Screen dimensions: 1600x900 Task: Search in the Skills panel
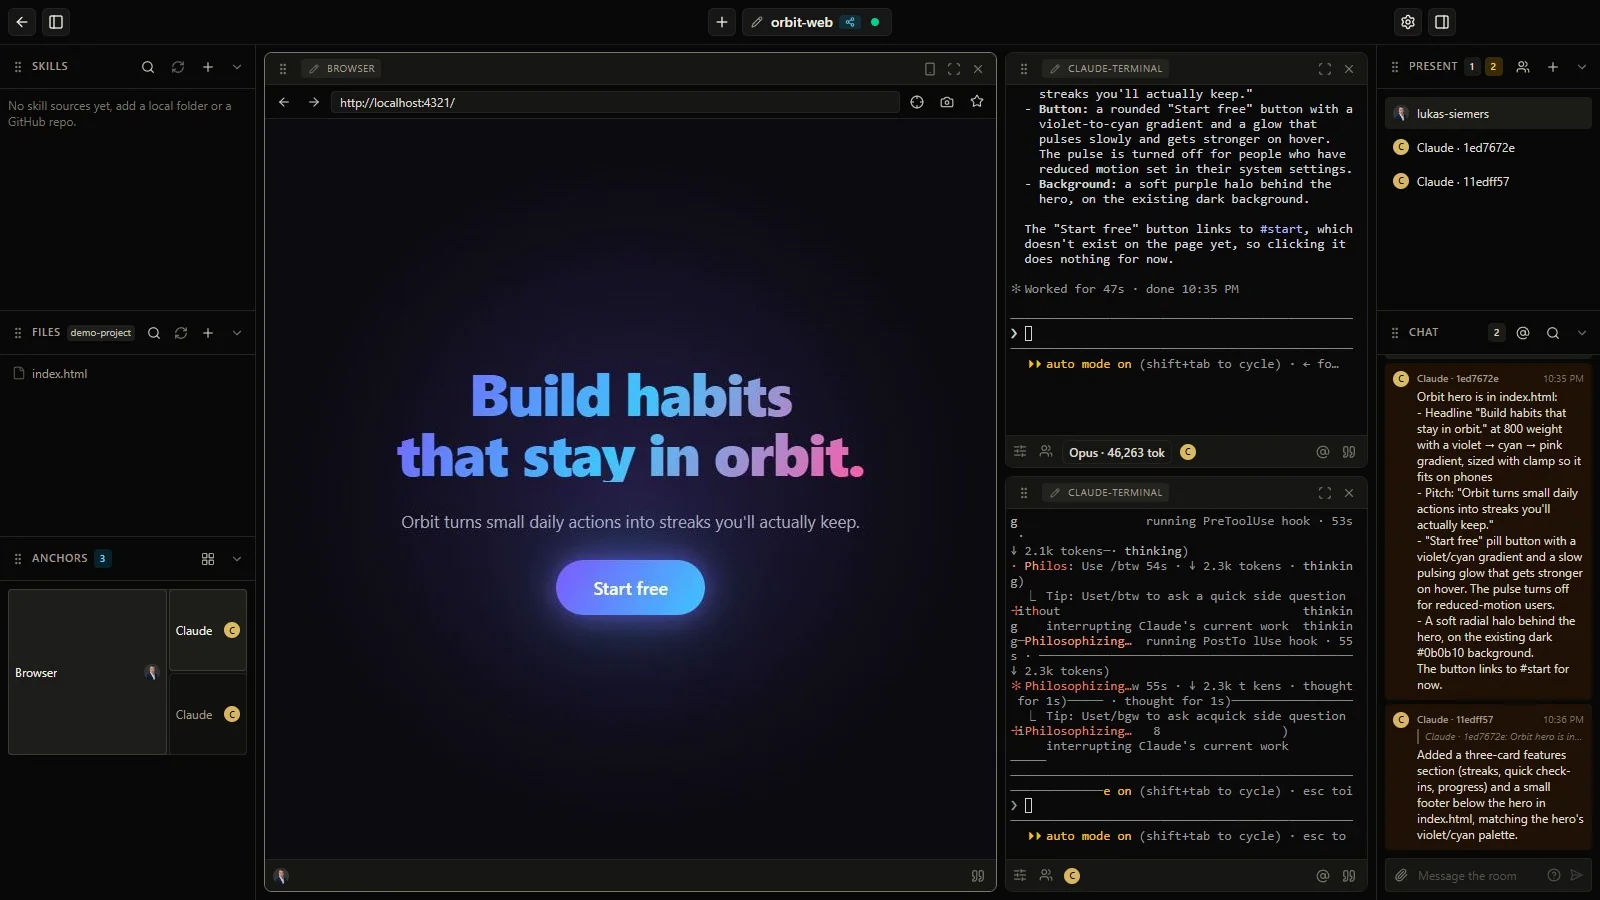point(148,67)
